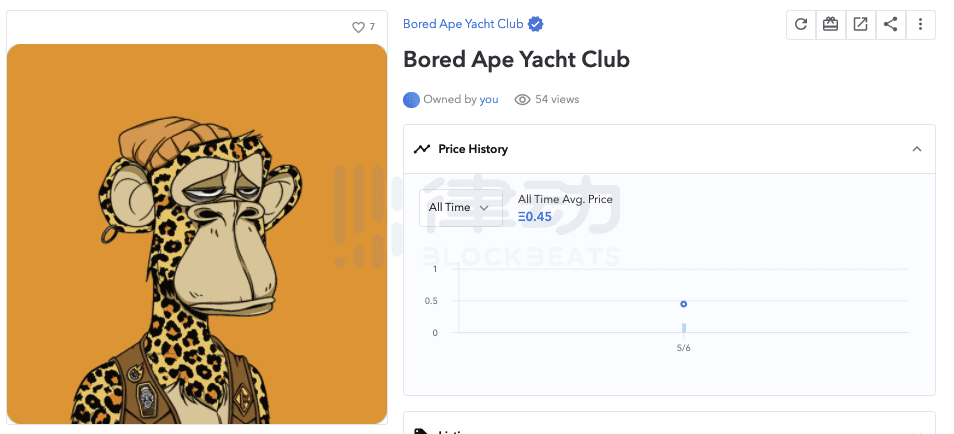Open the three-dot more options menu
954x434 pixels.
click(x=920, y=25)
